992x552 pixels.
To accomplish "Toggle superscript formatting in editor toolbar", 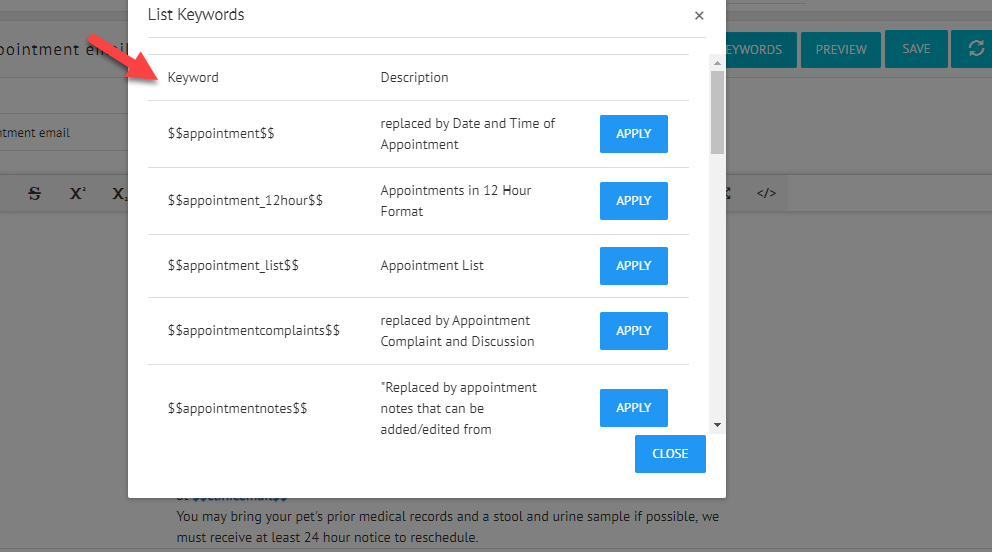I will click(77, 193).
